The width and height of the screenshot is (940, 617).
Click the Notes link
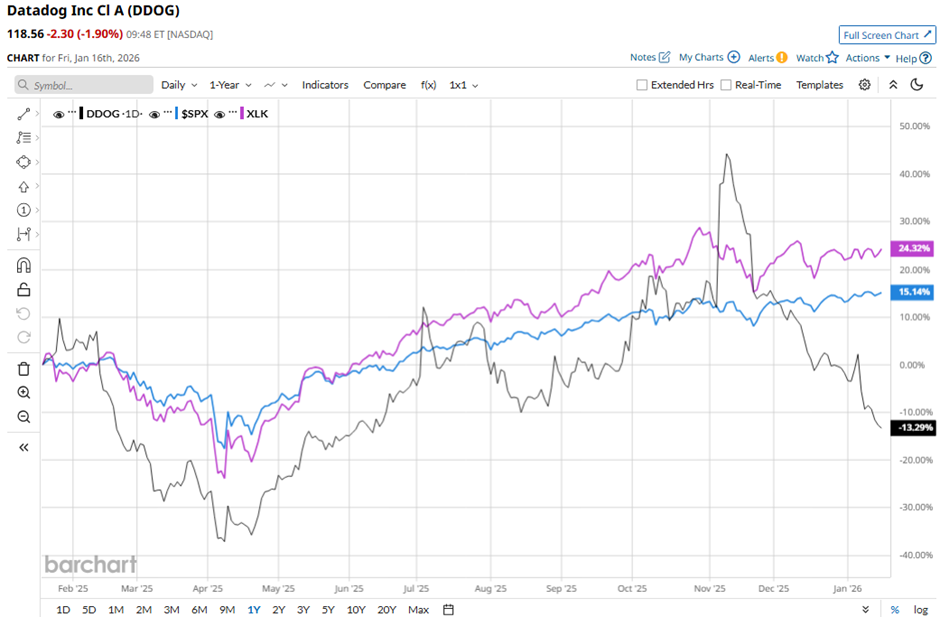(x=643, y=57)
